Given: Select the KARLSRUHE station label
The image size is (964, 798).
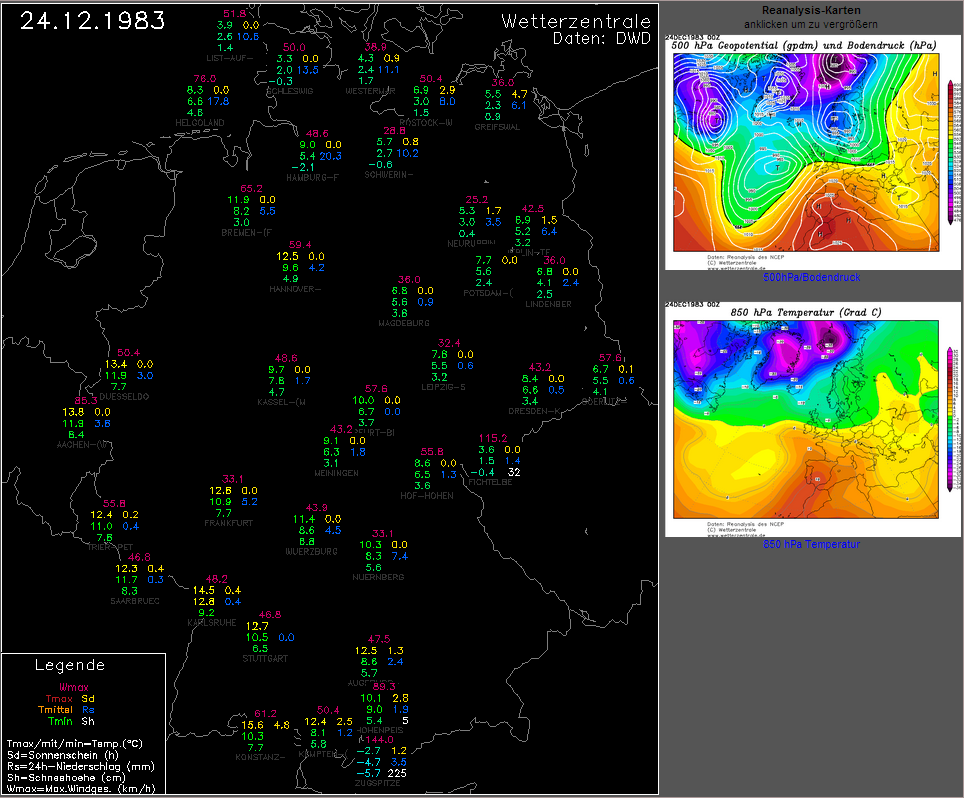Looking at the screenshot, I should pos(211,622).
